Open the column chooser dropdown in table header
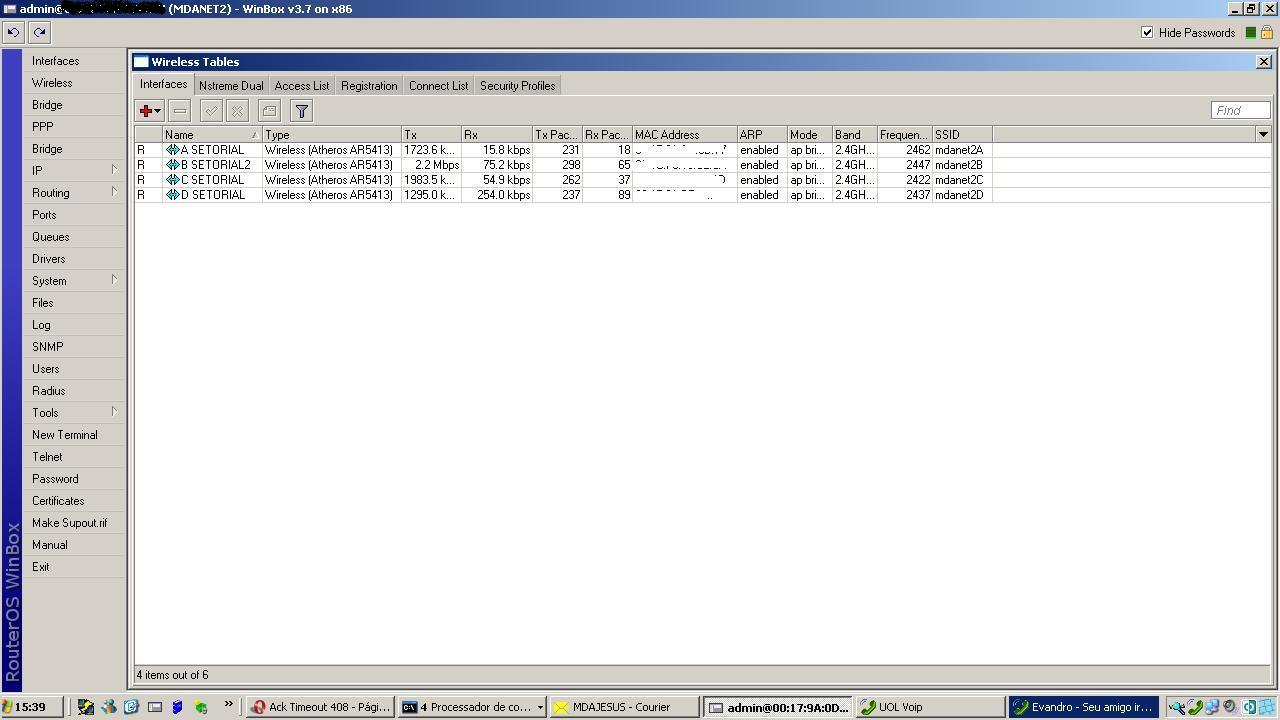This screenshot has height=720, width=1280. 1263,135
